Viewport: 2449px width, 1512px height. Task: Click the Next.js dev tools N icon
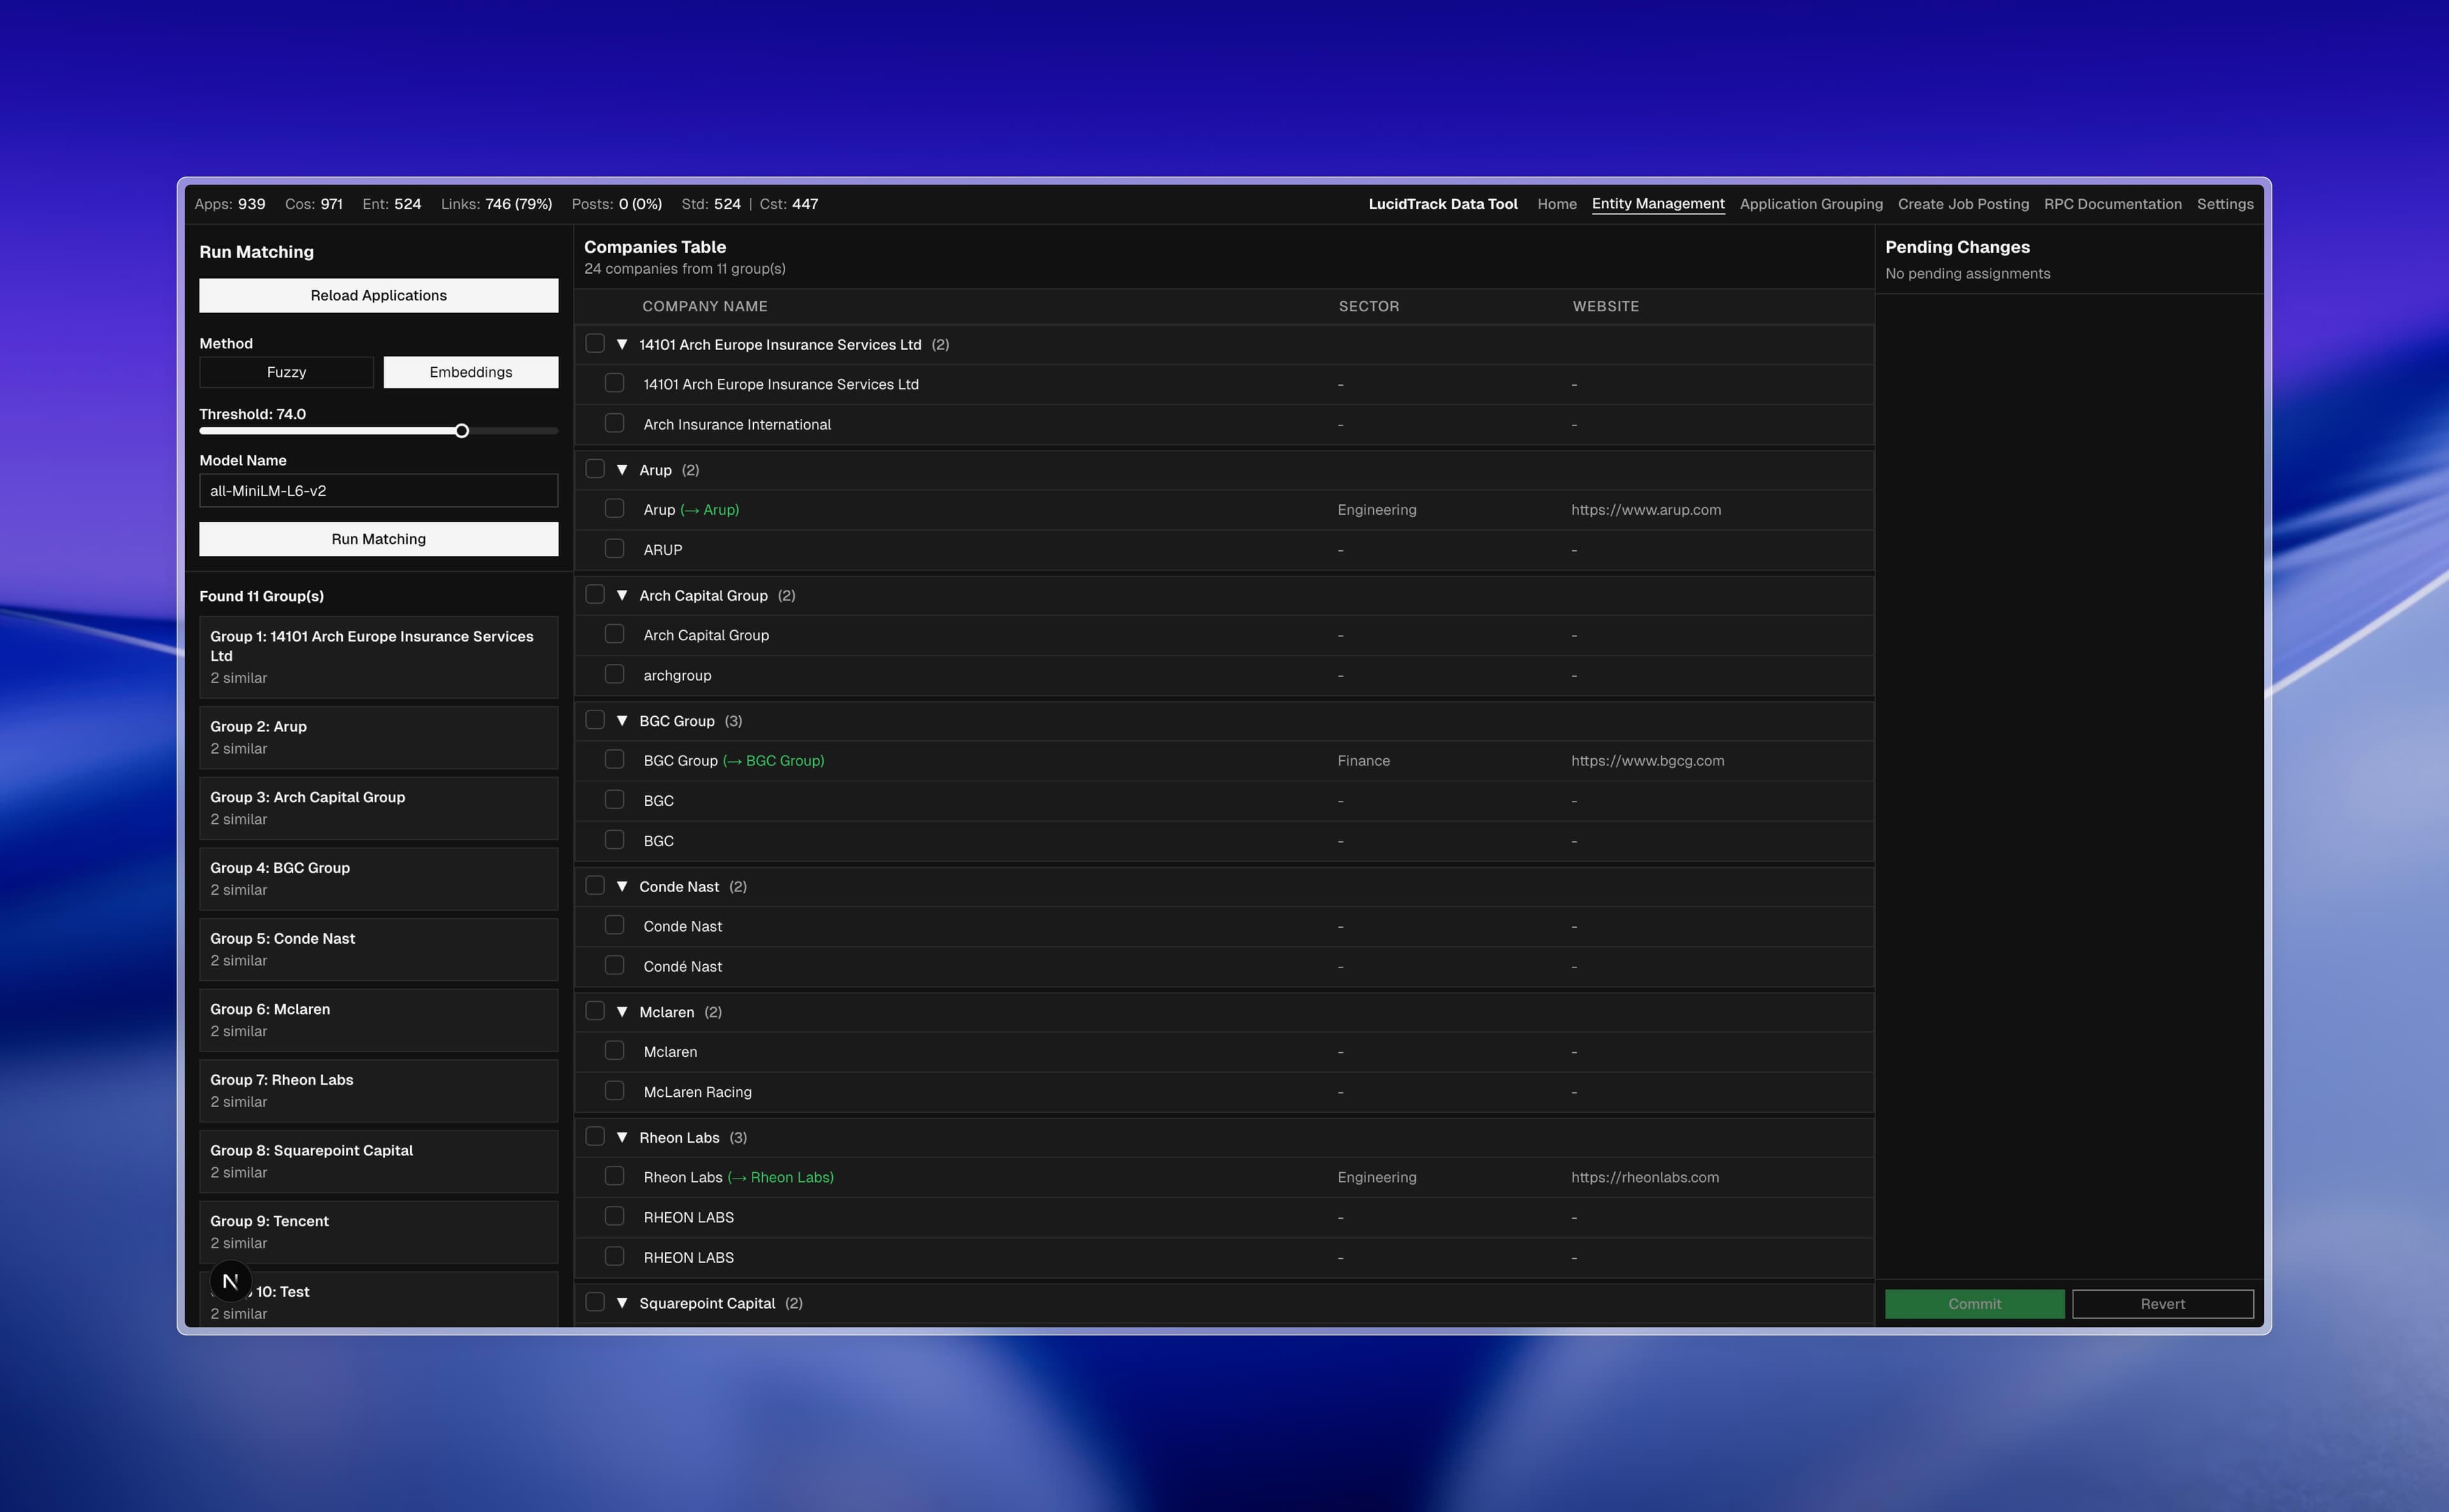pyautogui.click(x=230, y=1281)
